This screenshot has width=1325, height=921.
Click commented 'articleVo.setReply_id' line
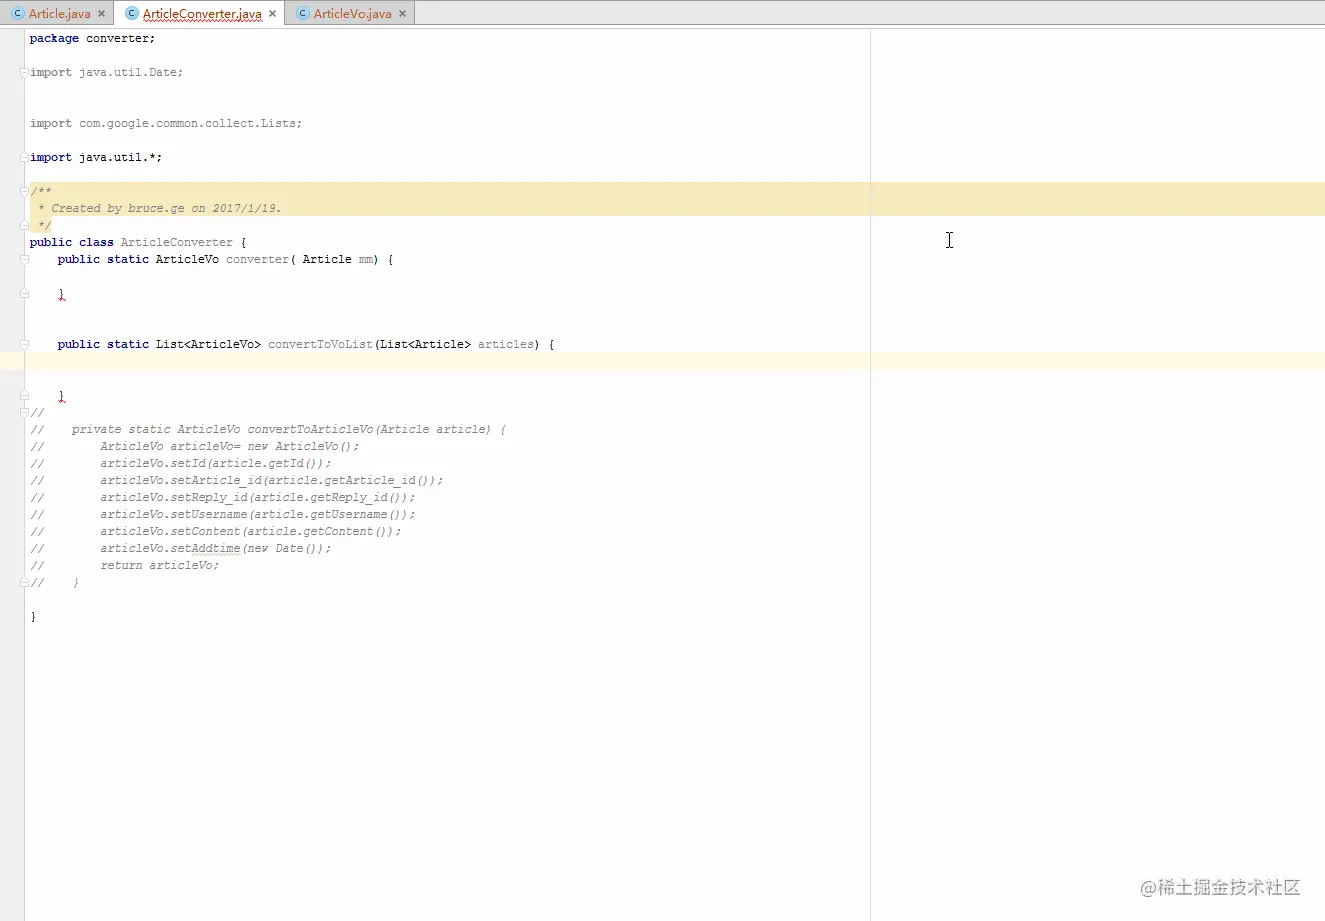coord(257,497)
